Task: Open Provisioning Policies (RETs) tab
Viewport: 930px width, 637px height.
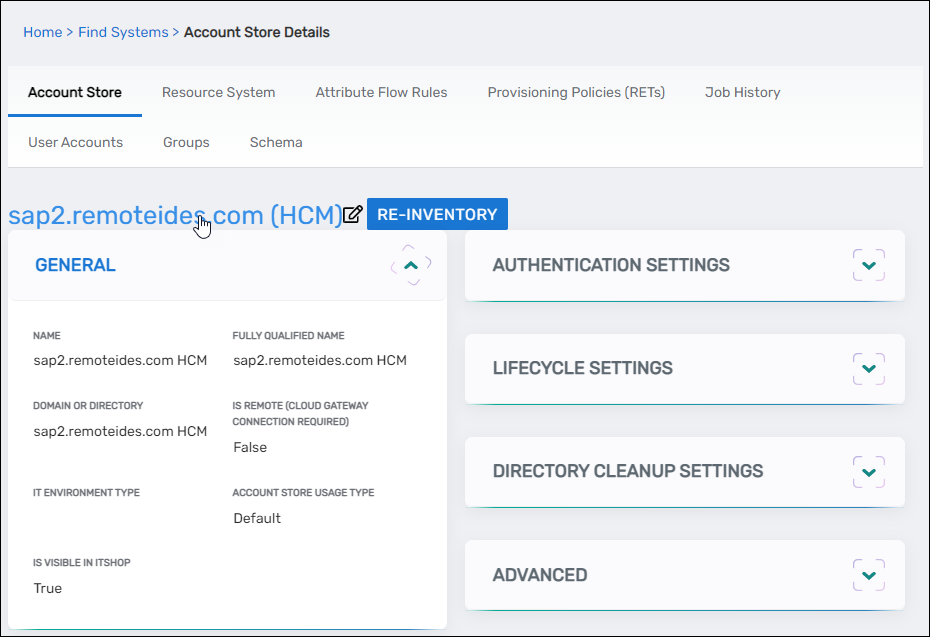Action: pyautogui.click(x=576, y=92)
